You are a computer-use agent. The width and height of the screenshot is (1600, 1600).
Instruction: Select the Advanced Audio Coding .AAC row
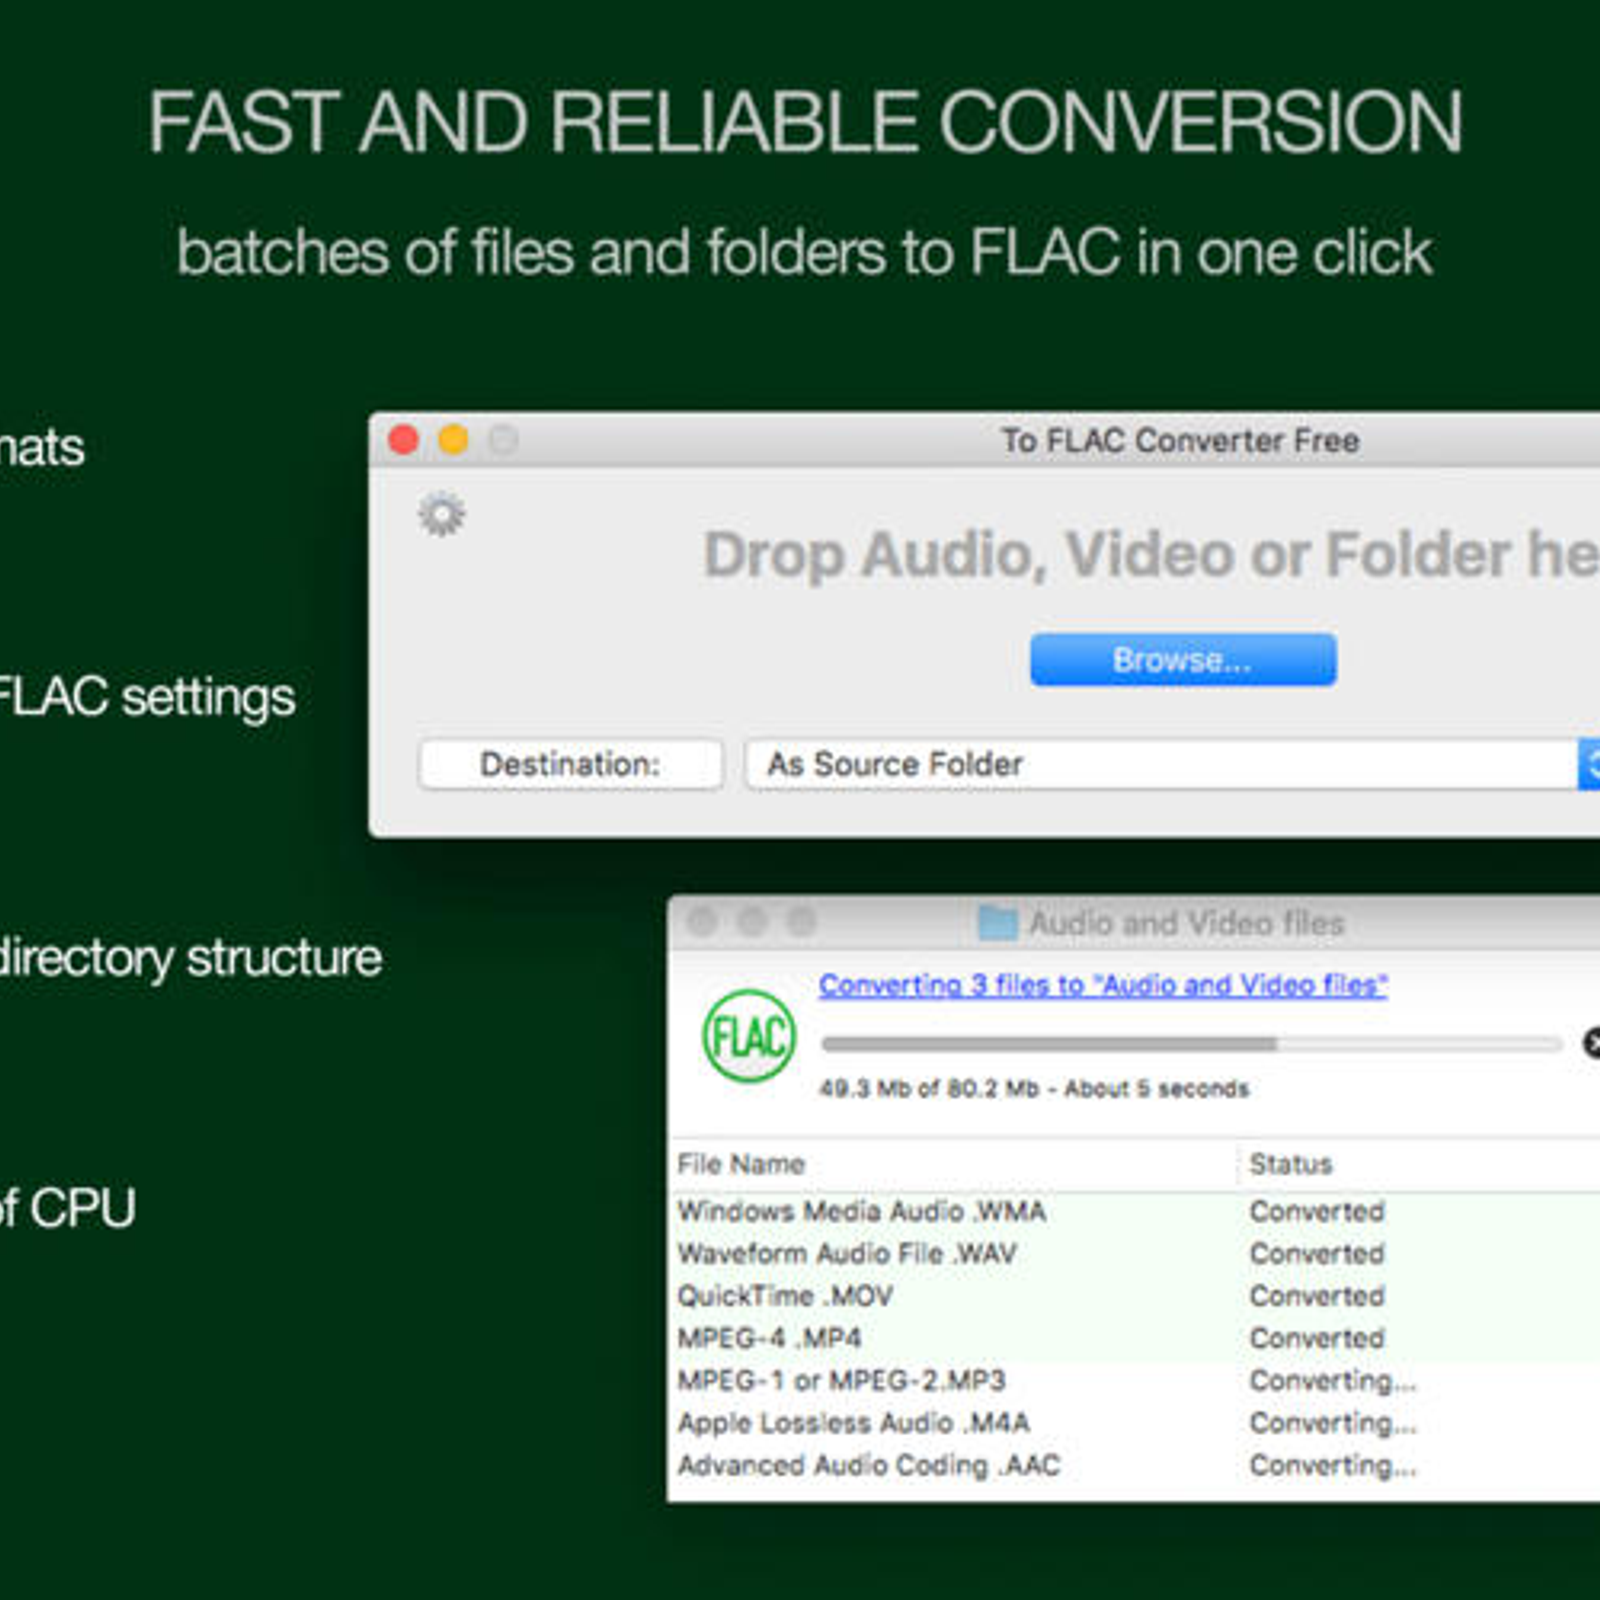point(1134,1465)
